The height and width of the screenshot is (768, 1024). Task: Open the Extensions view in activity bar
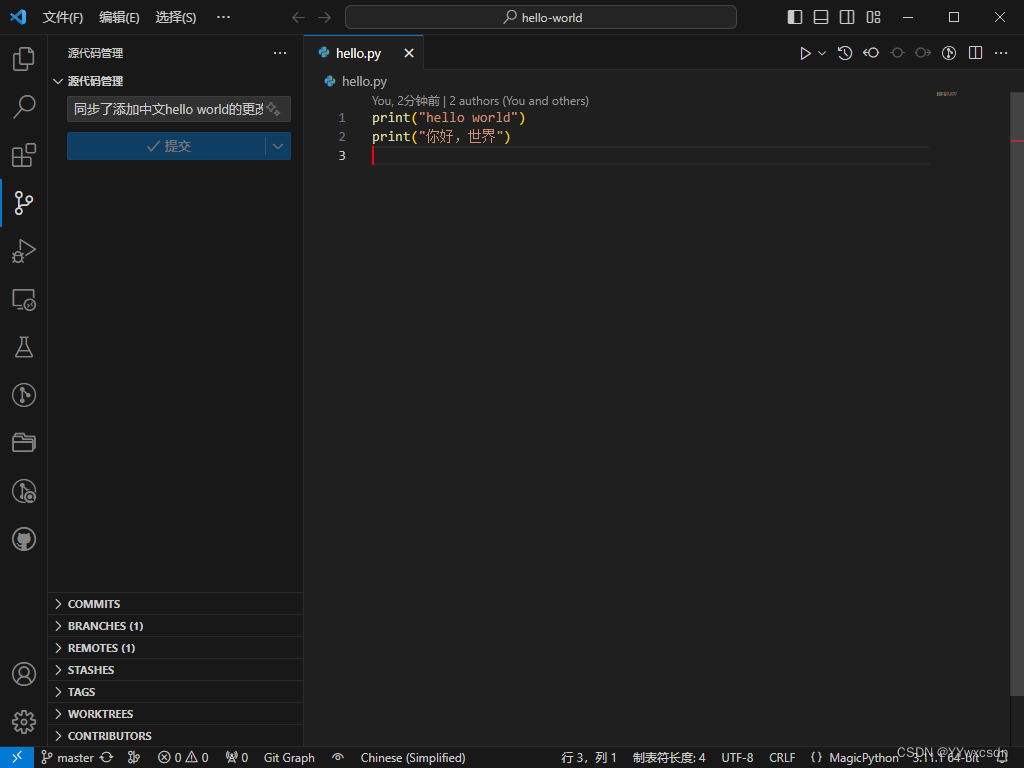click(24, 155)
